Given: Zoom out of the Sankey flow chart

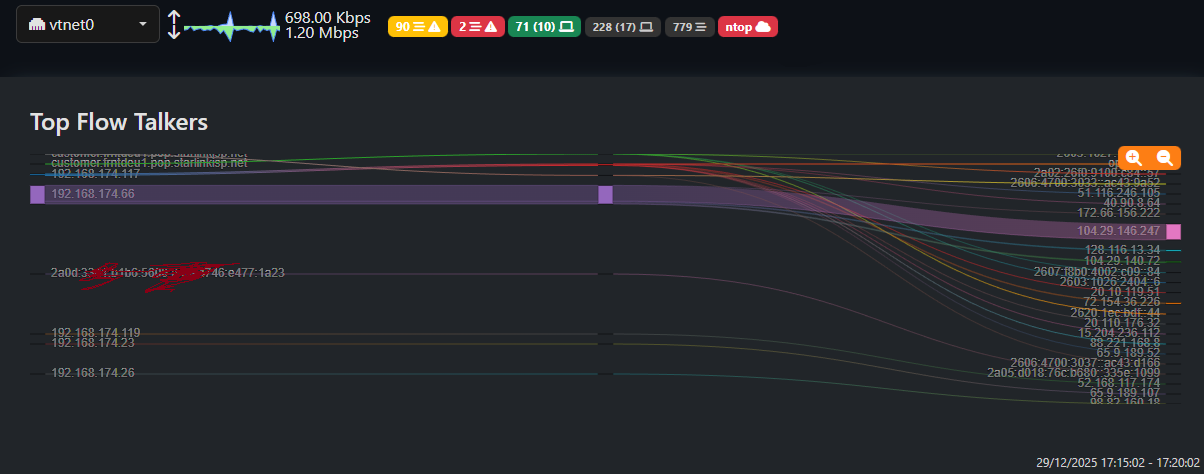Looking at the screenshot, I should coord(1165,158).
